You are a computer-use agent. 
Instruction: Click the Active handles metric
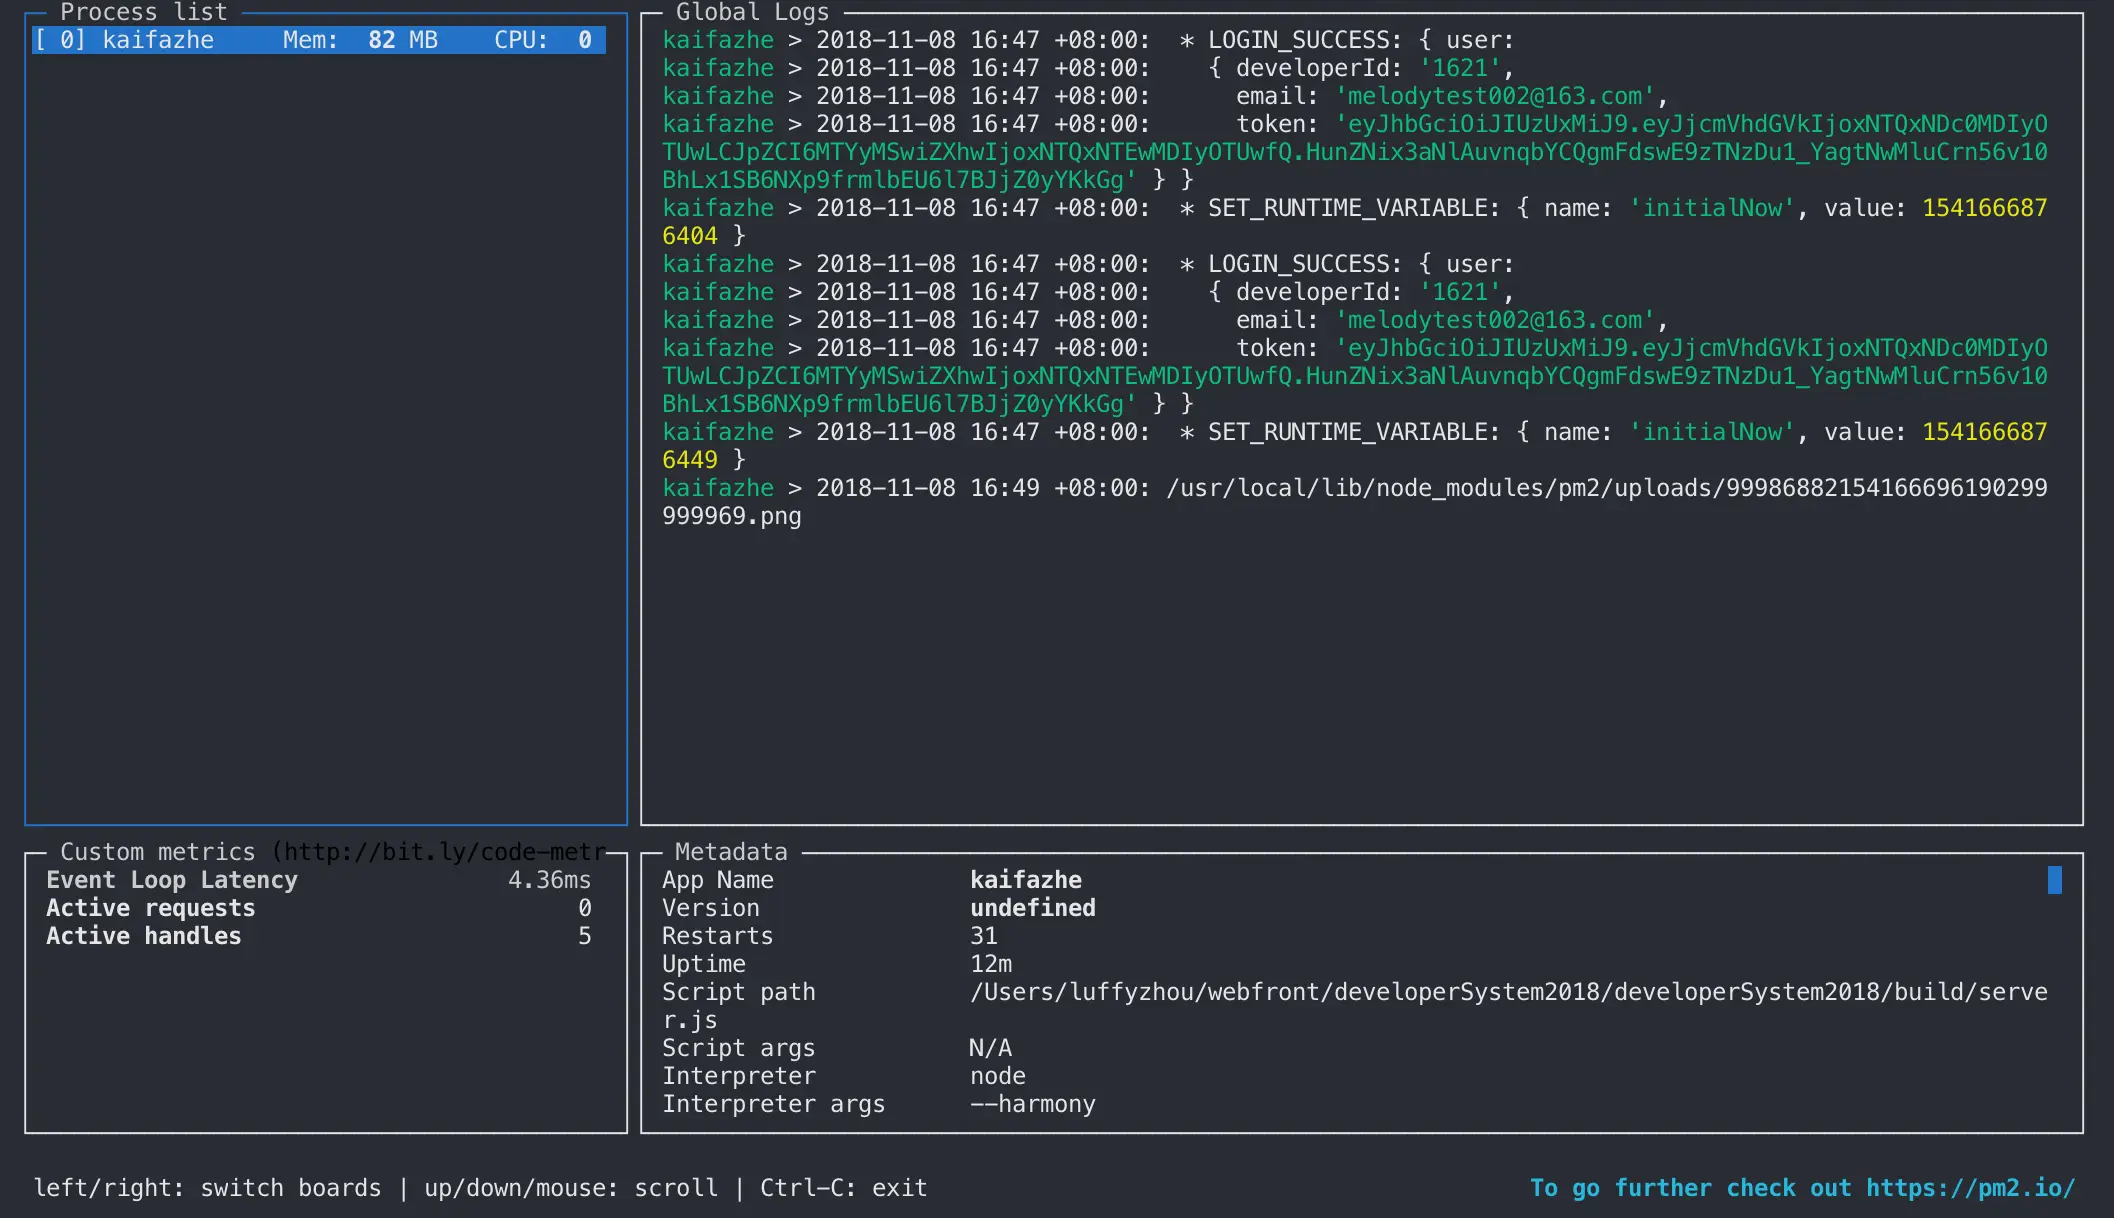coord(144,936)
